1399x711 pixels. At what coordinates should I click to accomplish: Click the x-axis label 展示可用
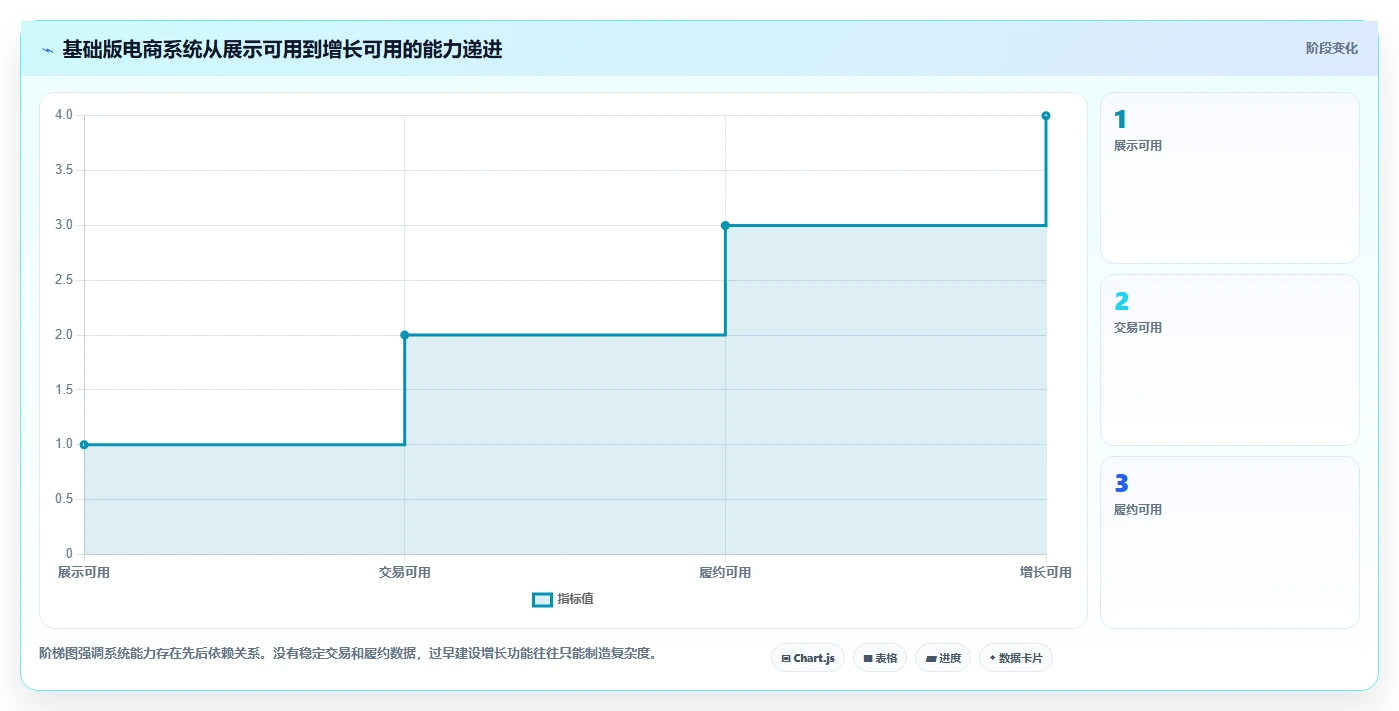point(84,573)
